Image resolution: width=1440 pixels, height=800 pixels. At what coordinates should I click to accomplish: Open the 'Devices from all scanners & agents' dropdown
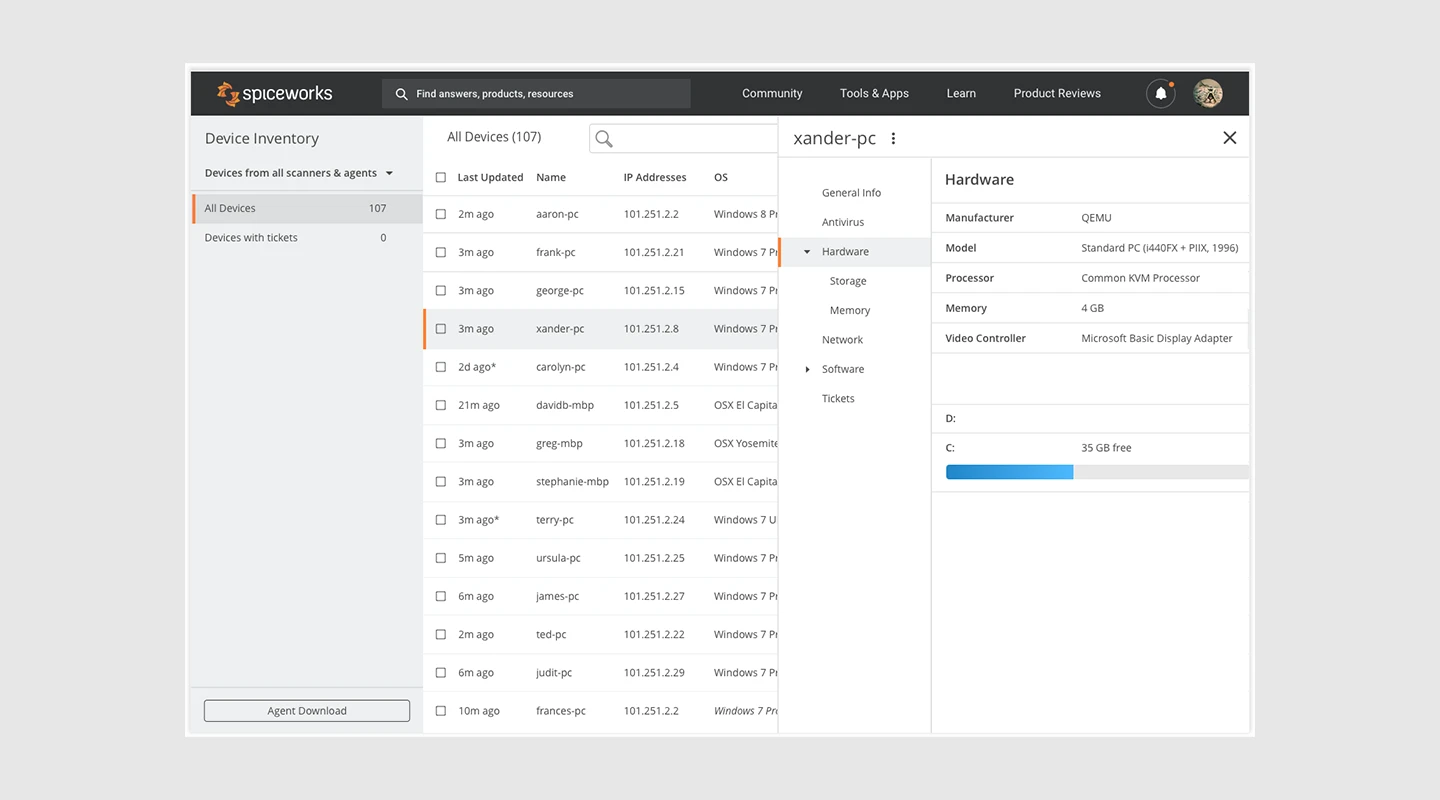299,173
